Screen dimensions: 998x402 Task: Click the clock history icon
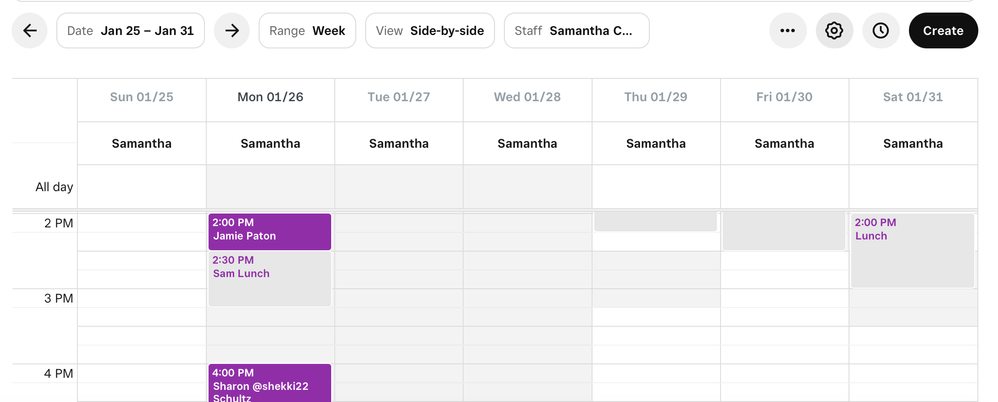[x=880, y=31]
